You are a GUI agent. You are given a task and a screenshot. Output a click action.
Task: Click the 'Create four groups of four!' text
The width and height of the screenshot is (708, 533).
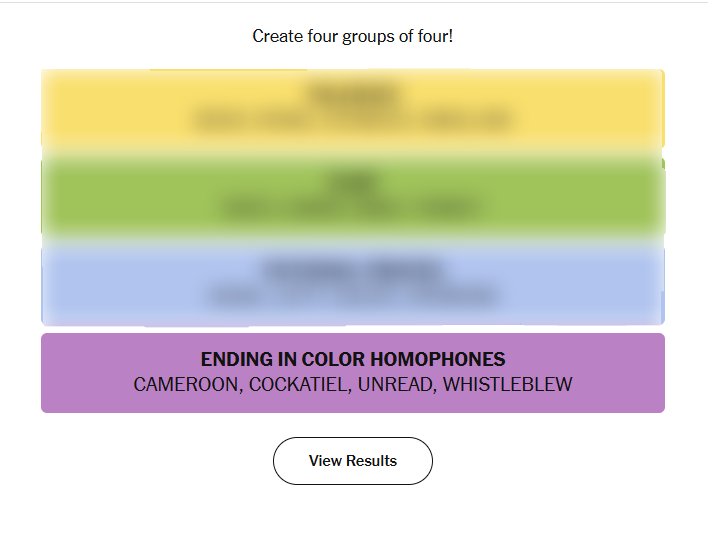352,37
